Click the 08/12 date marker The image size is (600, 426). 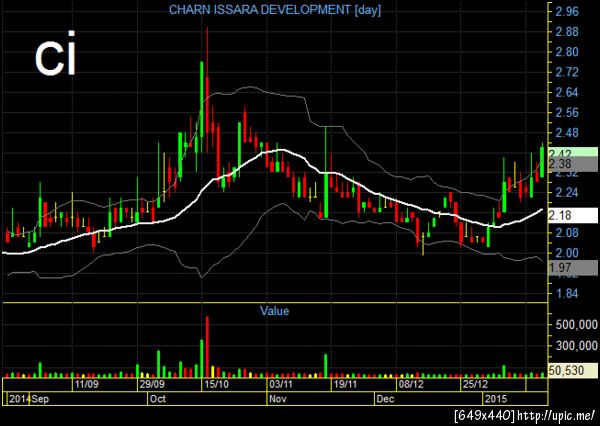point(411,384)
